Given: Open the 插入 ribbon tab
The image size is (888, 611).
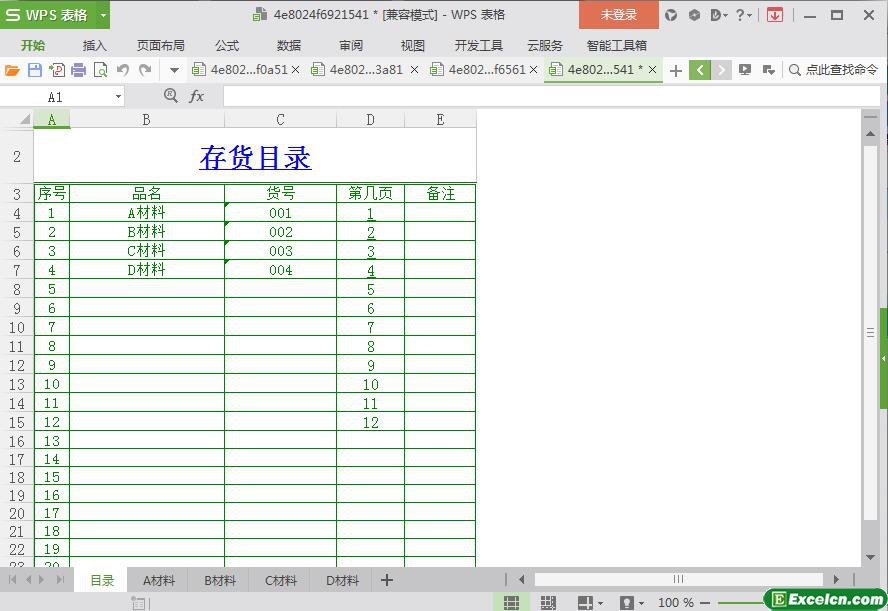Looking at the screenshot, I should (94, 46).
